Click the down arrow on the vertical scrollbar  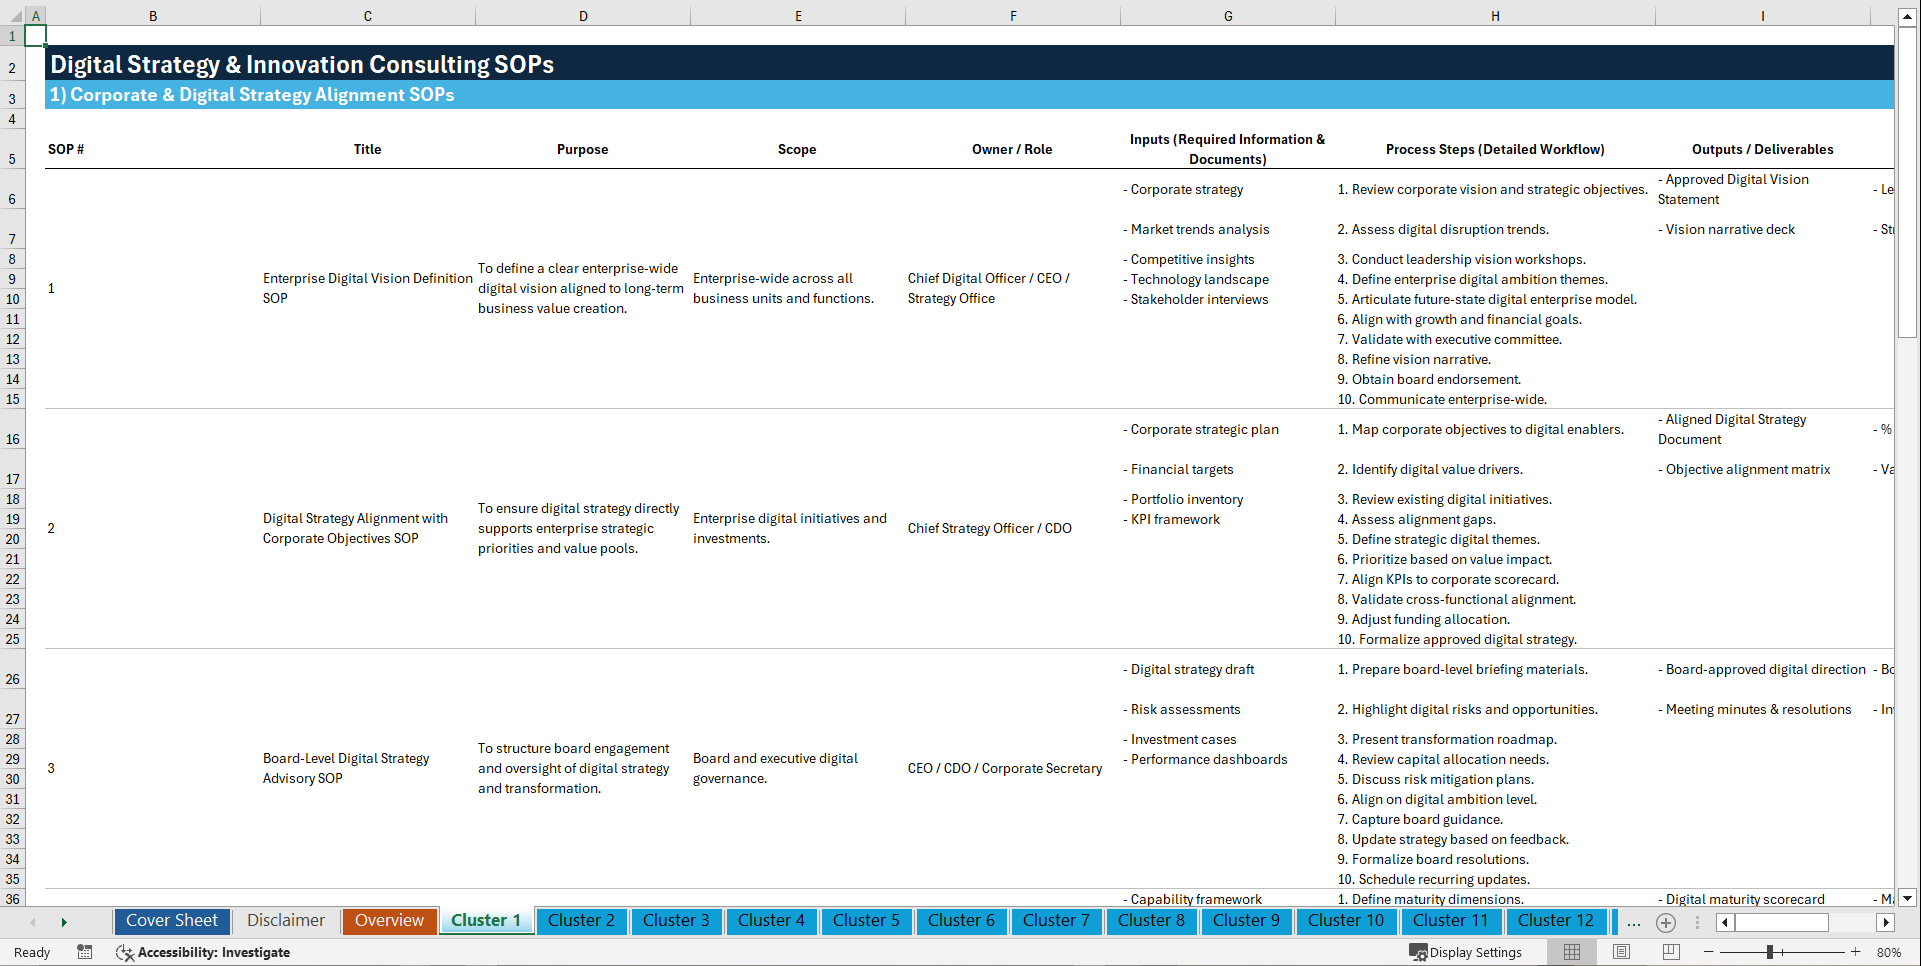[x=1908, y=898]
